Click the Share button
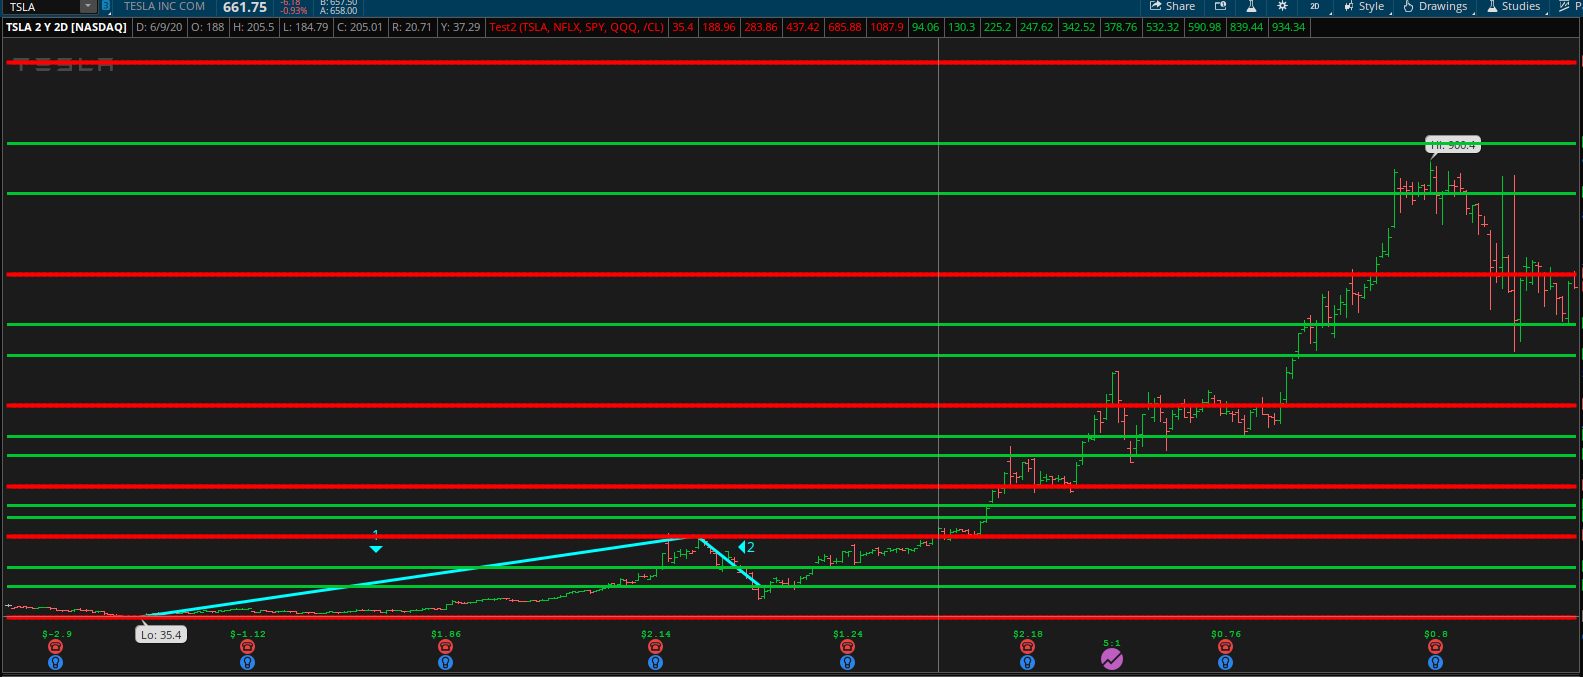This screenshot has height=677, width=1583. pos(1172,6)
